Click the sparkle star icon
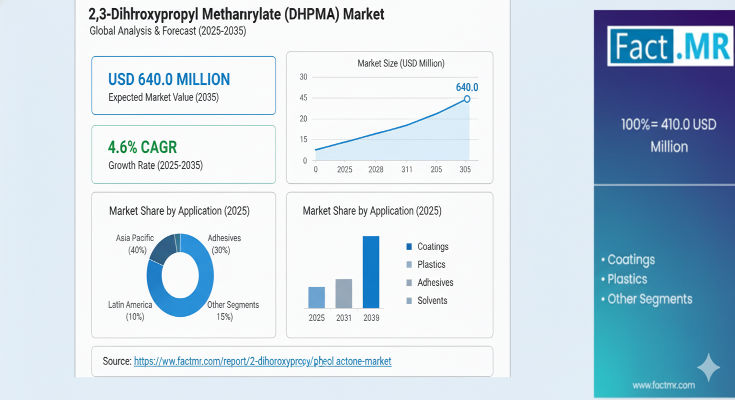735x400 pixels. click(708, 368)
